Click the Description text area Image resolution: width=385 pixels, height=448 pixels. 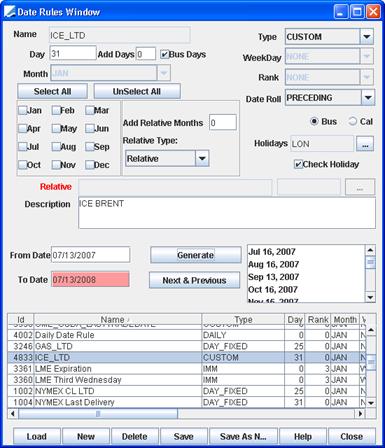(227, 213)
